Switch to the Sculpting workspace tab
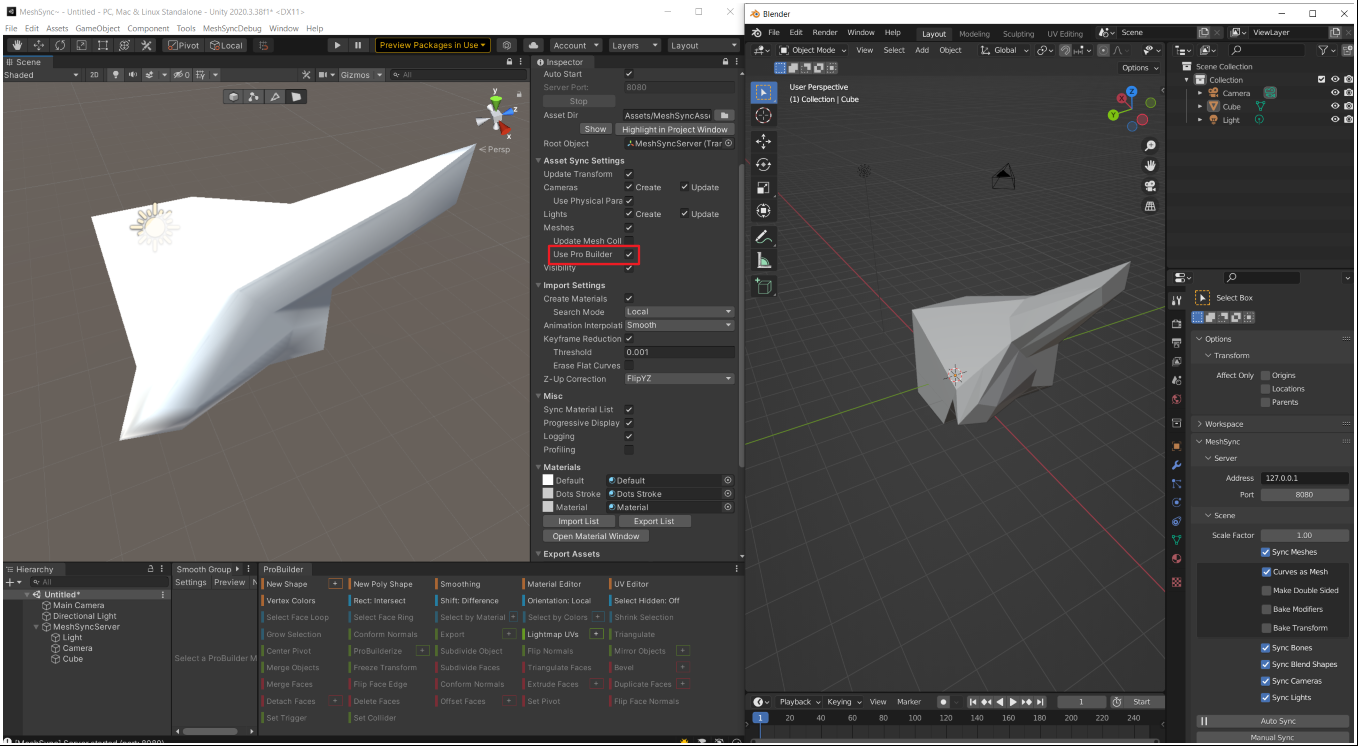Viewport: 1358px width, 746px height. 1018,33
